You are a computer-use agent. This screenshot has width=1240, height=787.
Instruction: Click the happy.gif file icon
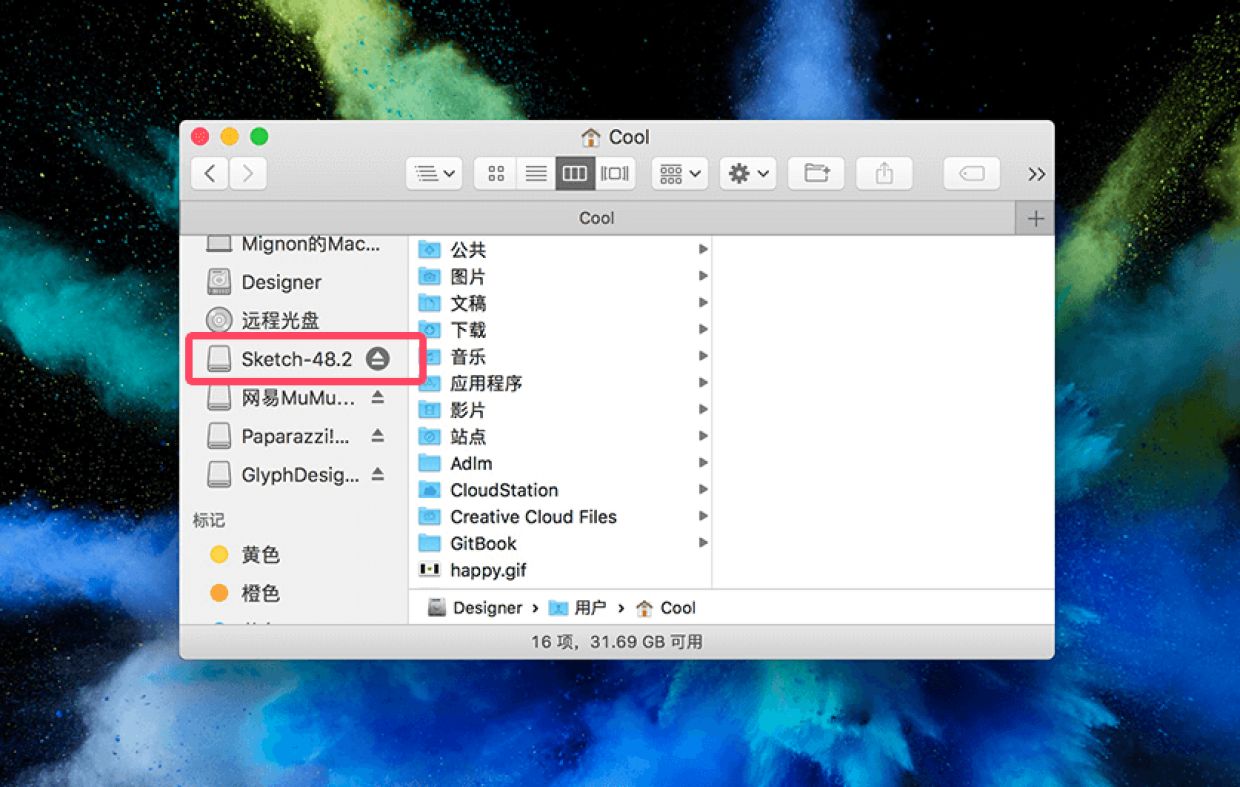coord(430,570)
